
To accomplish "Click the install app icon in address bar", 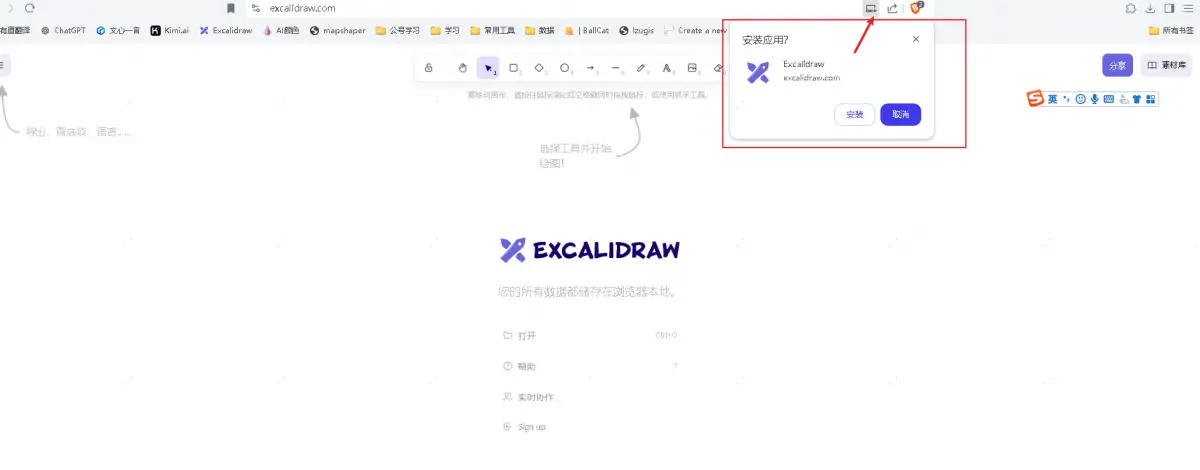I will [871, 8].
